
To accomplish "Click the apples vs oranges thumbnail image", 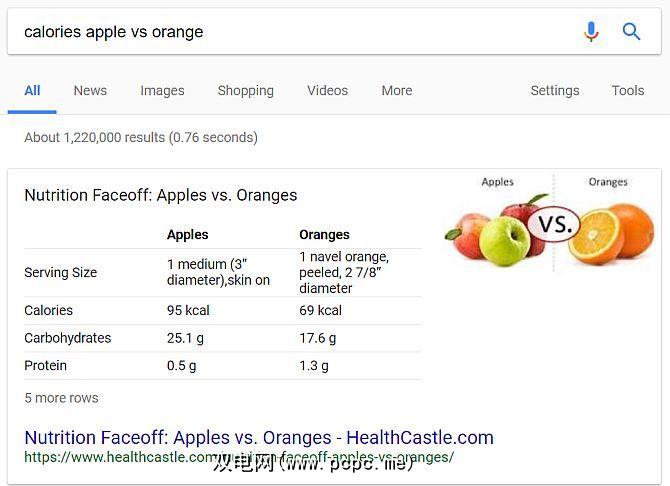I will [x=549, y=225].
